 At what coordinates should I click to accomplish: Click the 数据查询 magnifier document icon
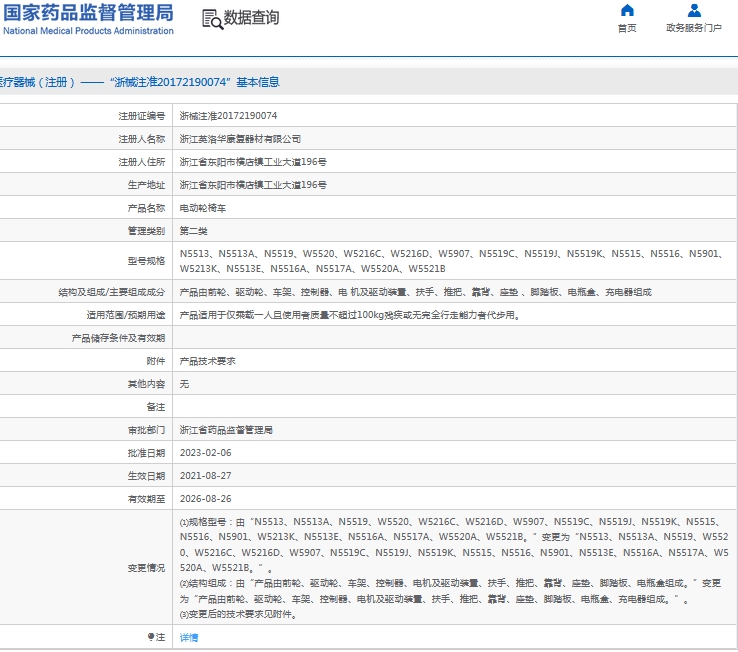(x=212, y=19)
